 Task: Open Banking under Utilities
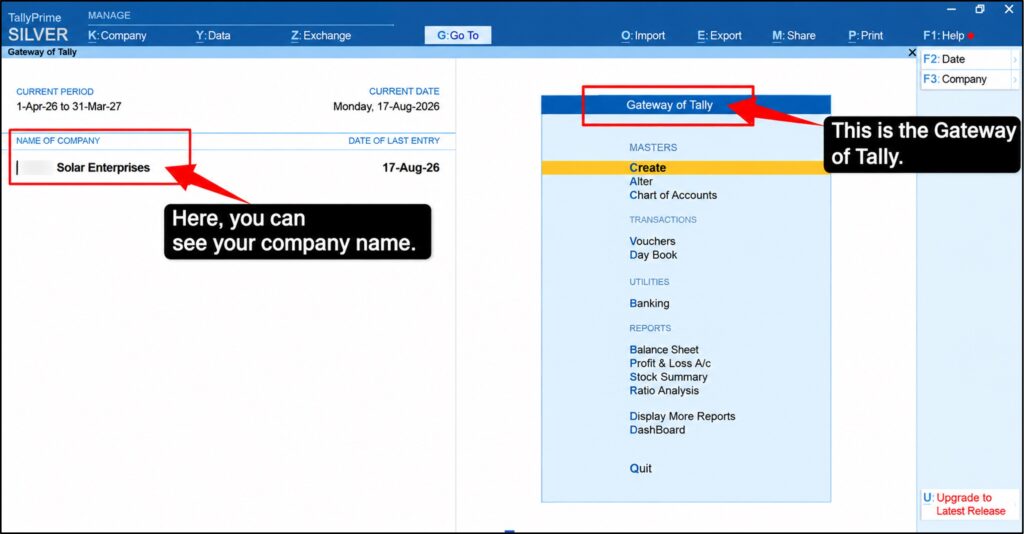pyautogui.click(x=649, y=304)
